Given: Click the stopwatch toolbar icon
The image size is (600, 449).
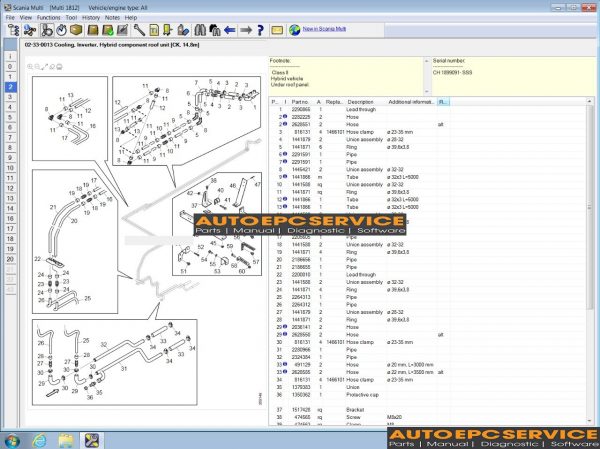Looking at the screenshot, I should 61,30.
